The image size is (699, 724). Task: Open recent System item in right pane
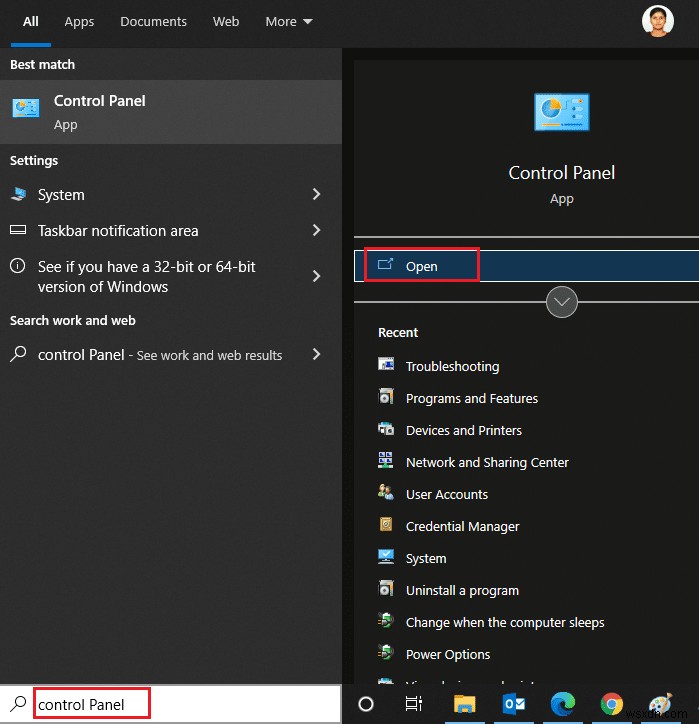coord(426,558)
